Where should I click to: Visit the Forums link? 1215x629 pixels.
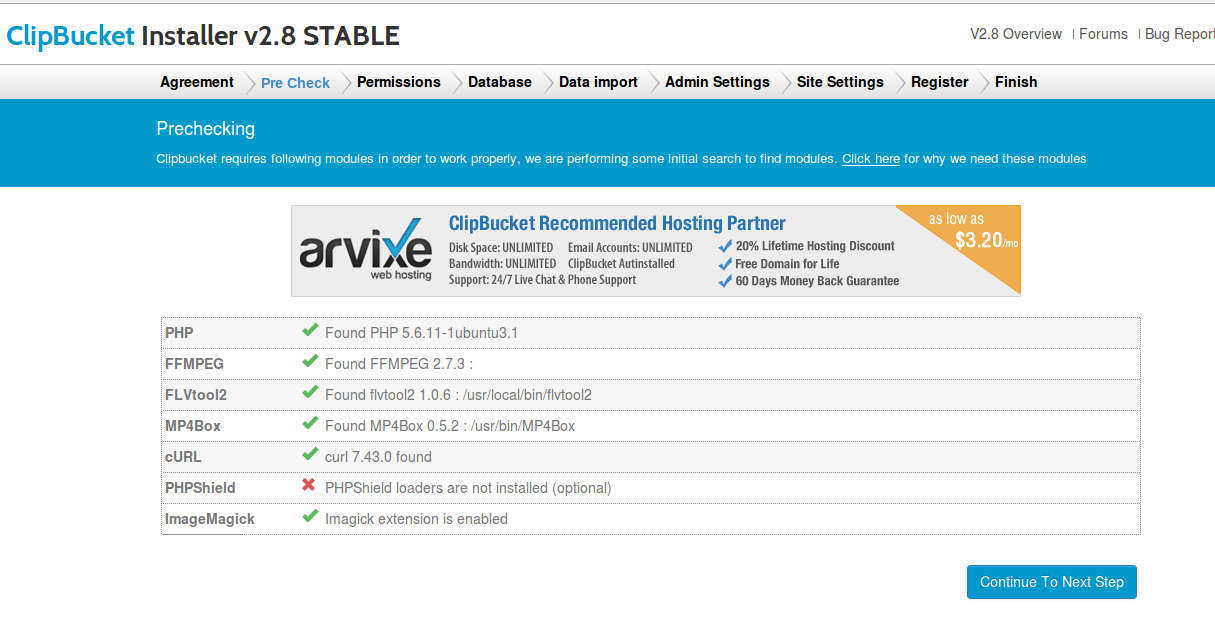coord(1104,34)
